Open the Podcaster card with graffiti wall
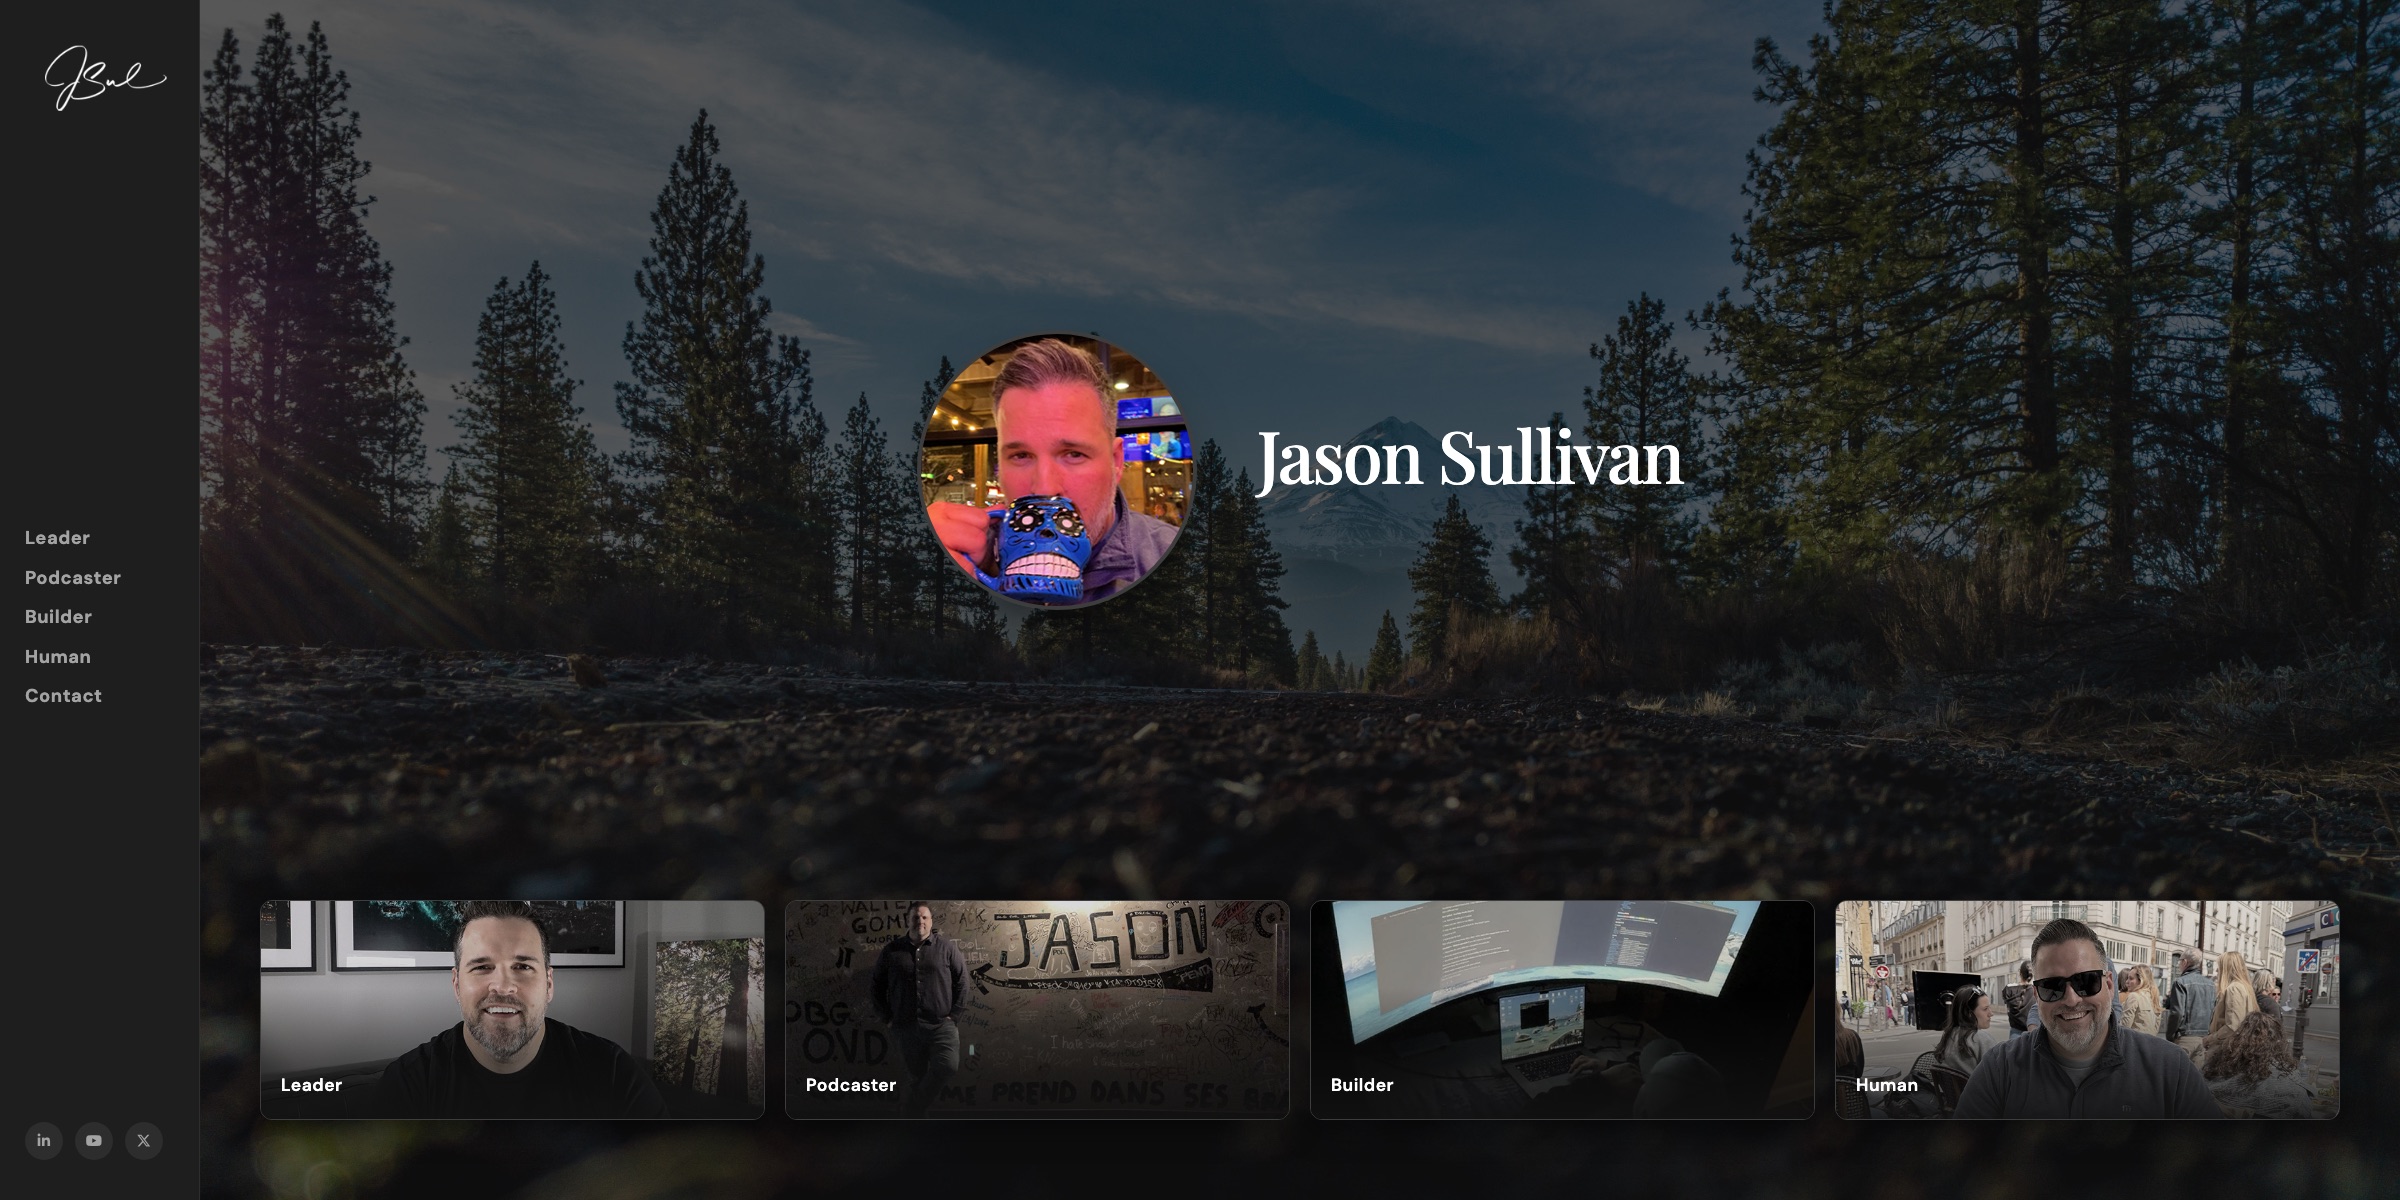Viewport: 2400px width, 1200px height. click(1037, 1010)
